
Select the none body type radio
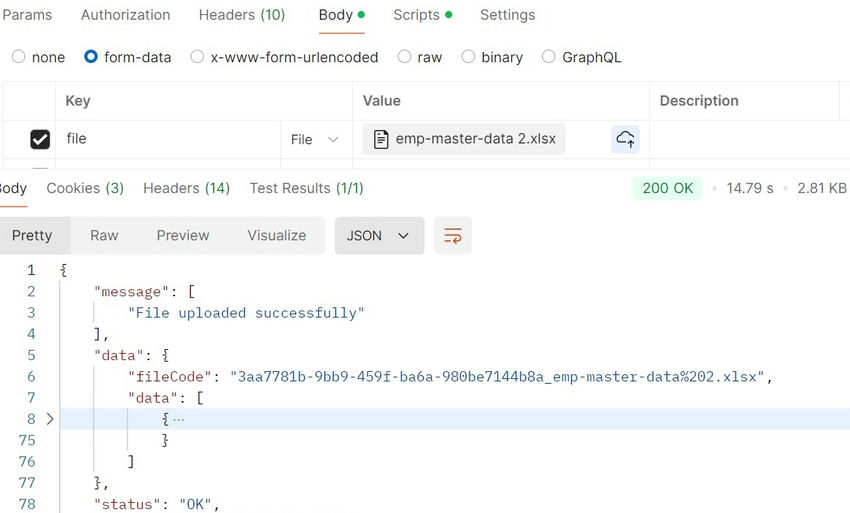click(x=18, y=56)
